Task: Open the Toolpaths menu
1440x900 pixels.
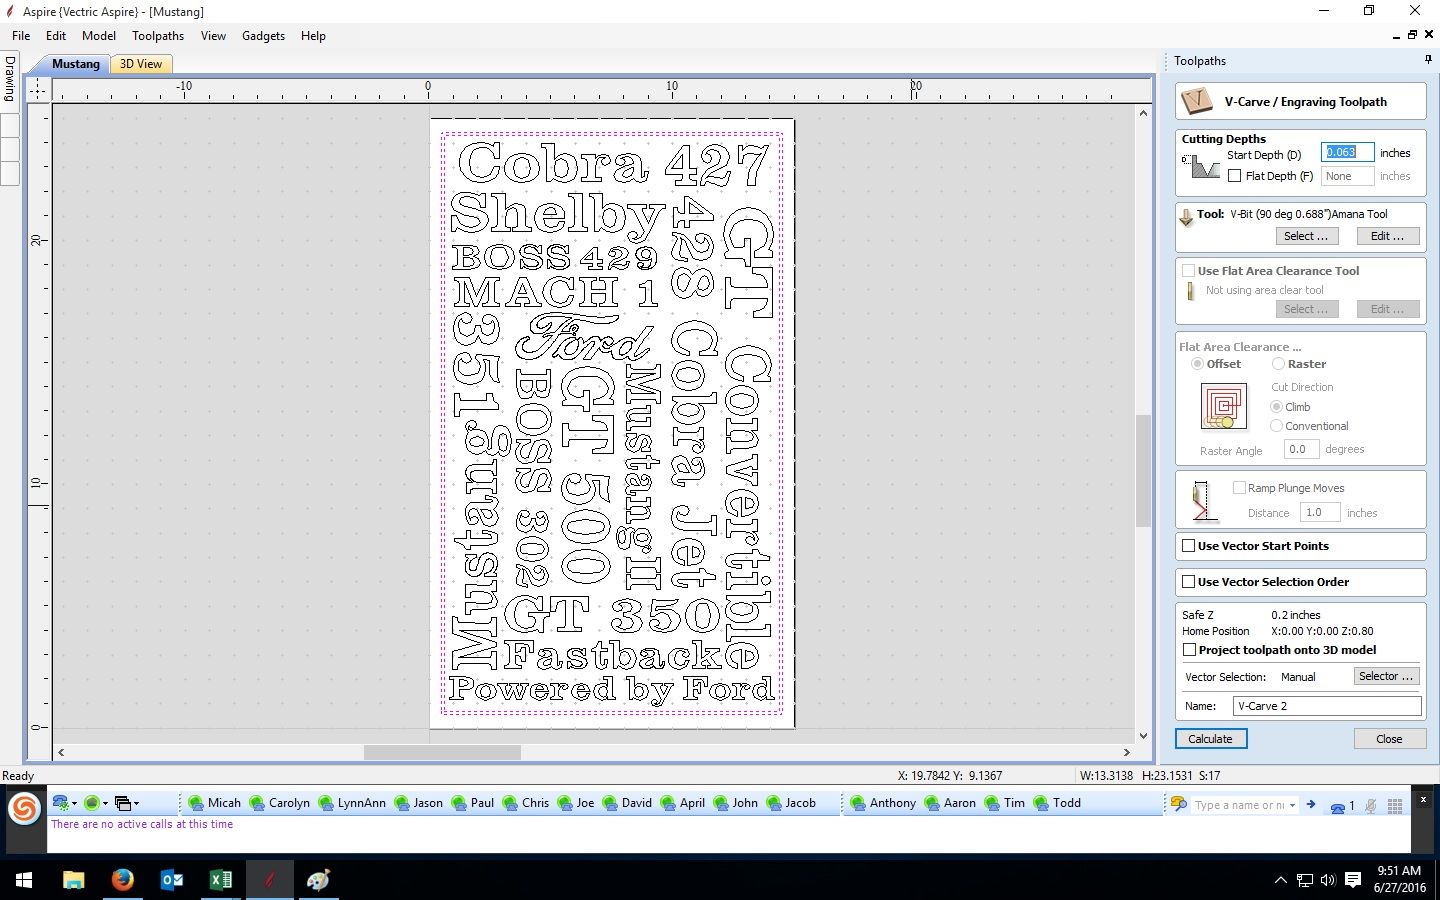Action: [x=158, y=35]
